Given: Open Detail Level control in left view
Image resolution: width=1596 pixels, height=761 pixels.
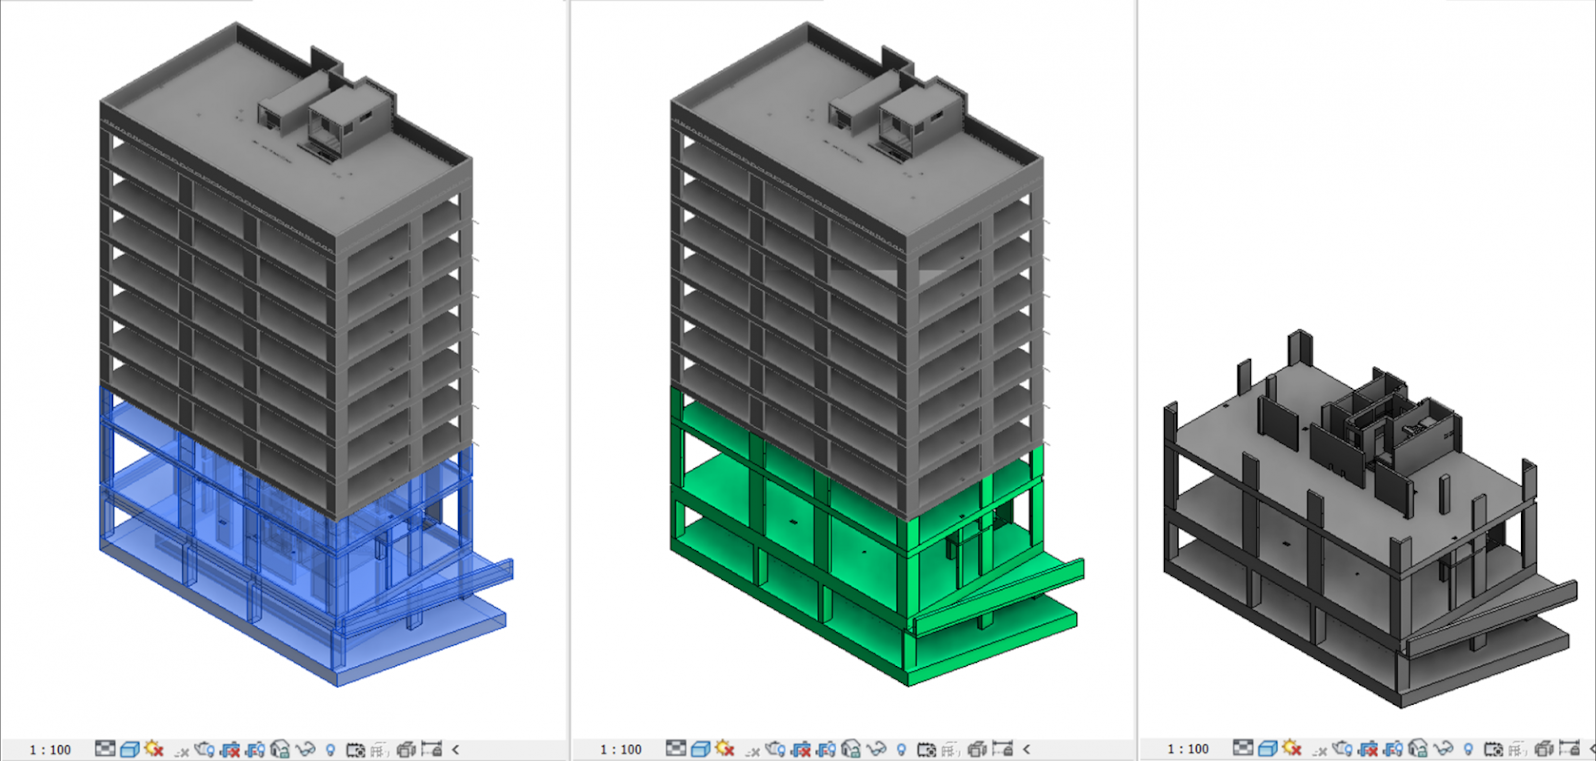Looking at the screenshot, I should tap(105, 749).
